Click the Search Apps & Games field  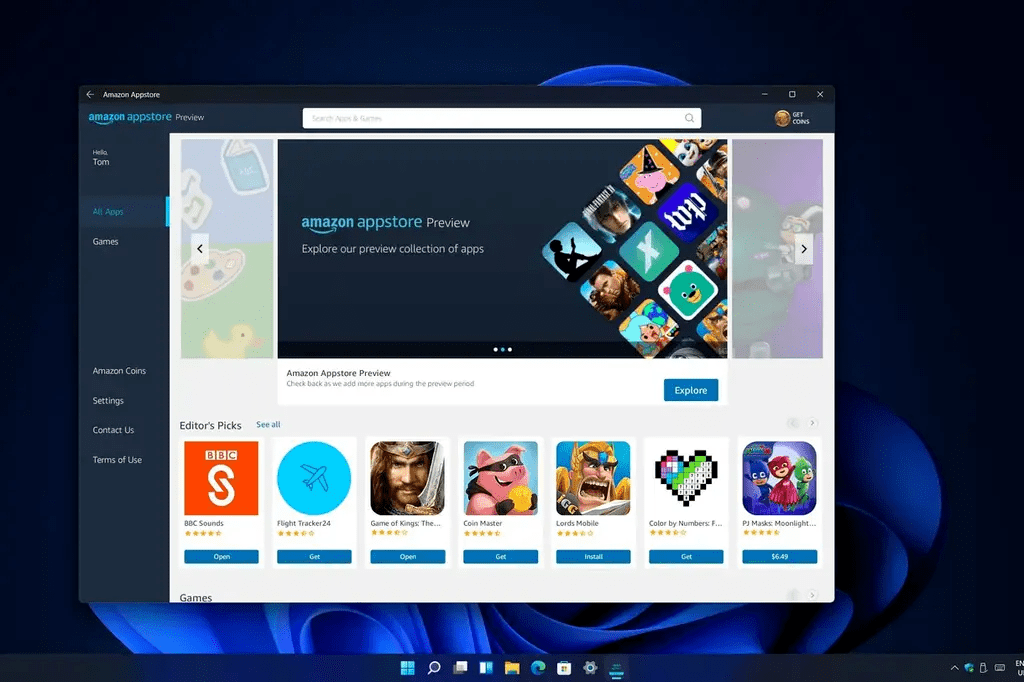(x=502, y=118)
